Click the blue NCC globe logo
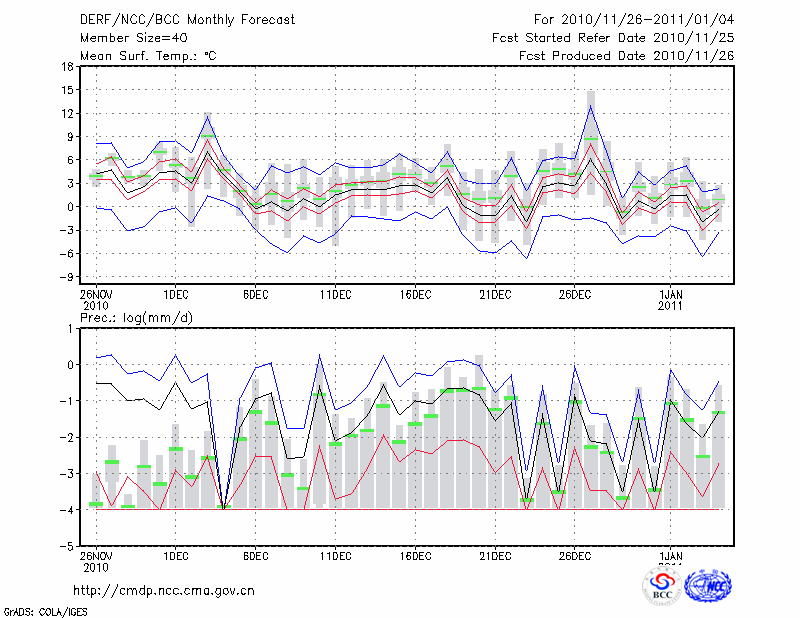This screenshot has height=618, width=800. pos(707,586)
